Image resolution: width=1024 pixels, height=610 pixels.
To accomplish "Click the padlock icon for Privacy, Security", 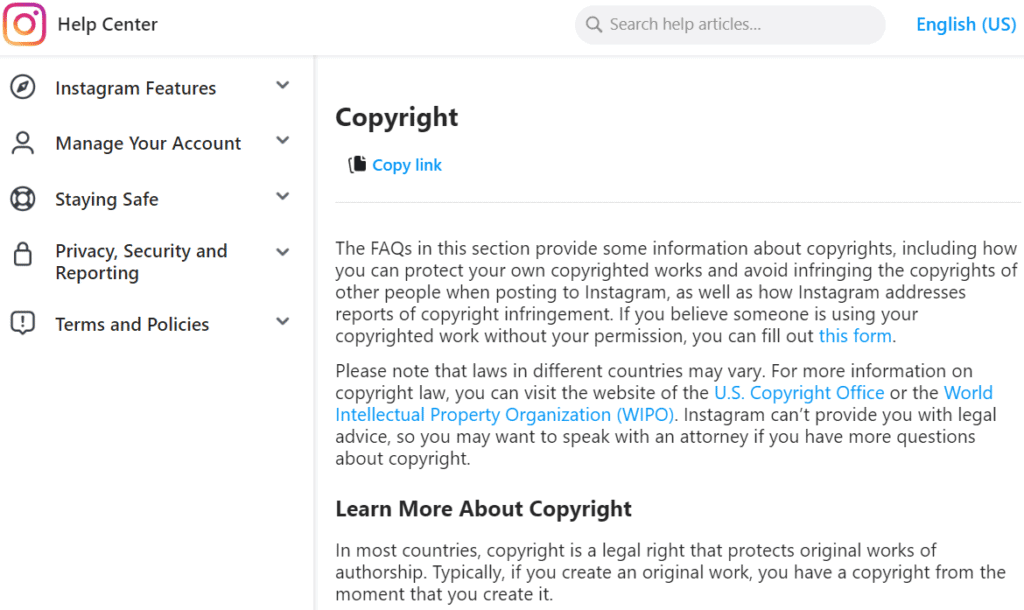I will [22, 255].
